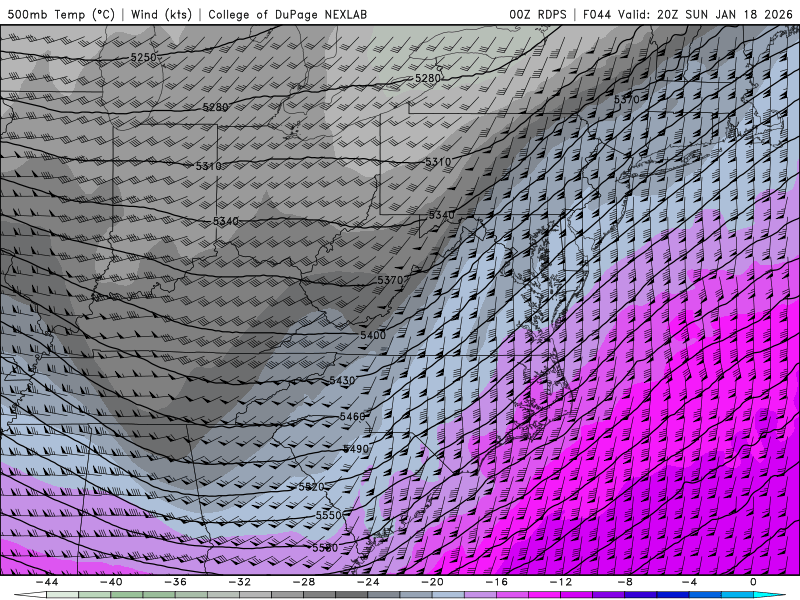Screen dimensions: 800x600
Task: Click the 5400 height contour label
Action: coord(373,335)
